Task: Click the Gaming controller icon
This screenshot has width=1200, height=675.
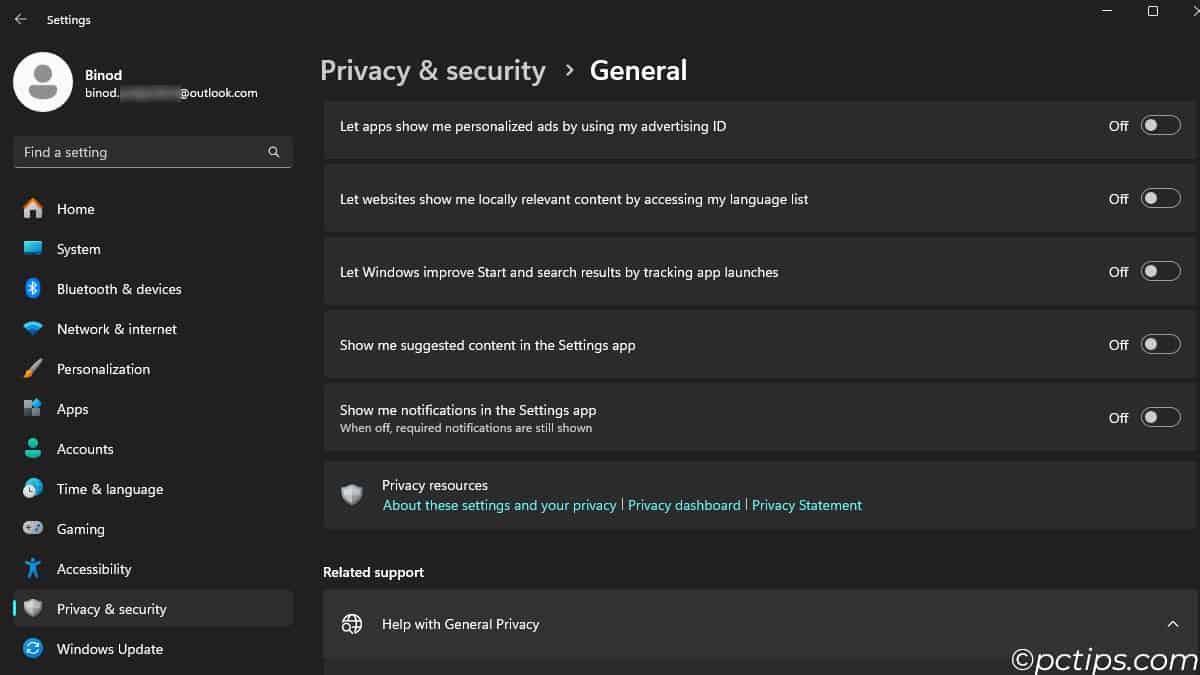Action: click(33, 529)
